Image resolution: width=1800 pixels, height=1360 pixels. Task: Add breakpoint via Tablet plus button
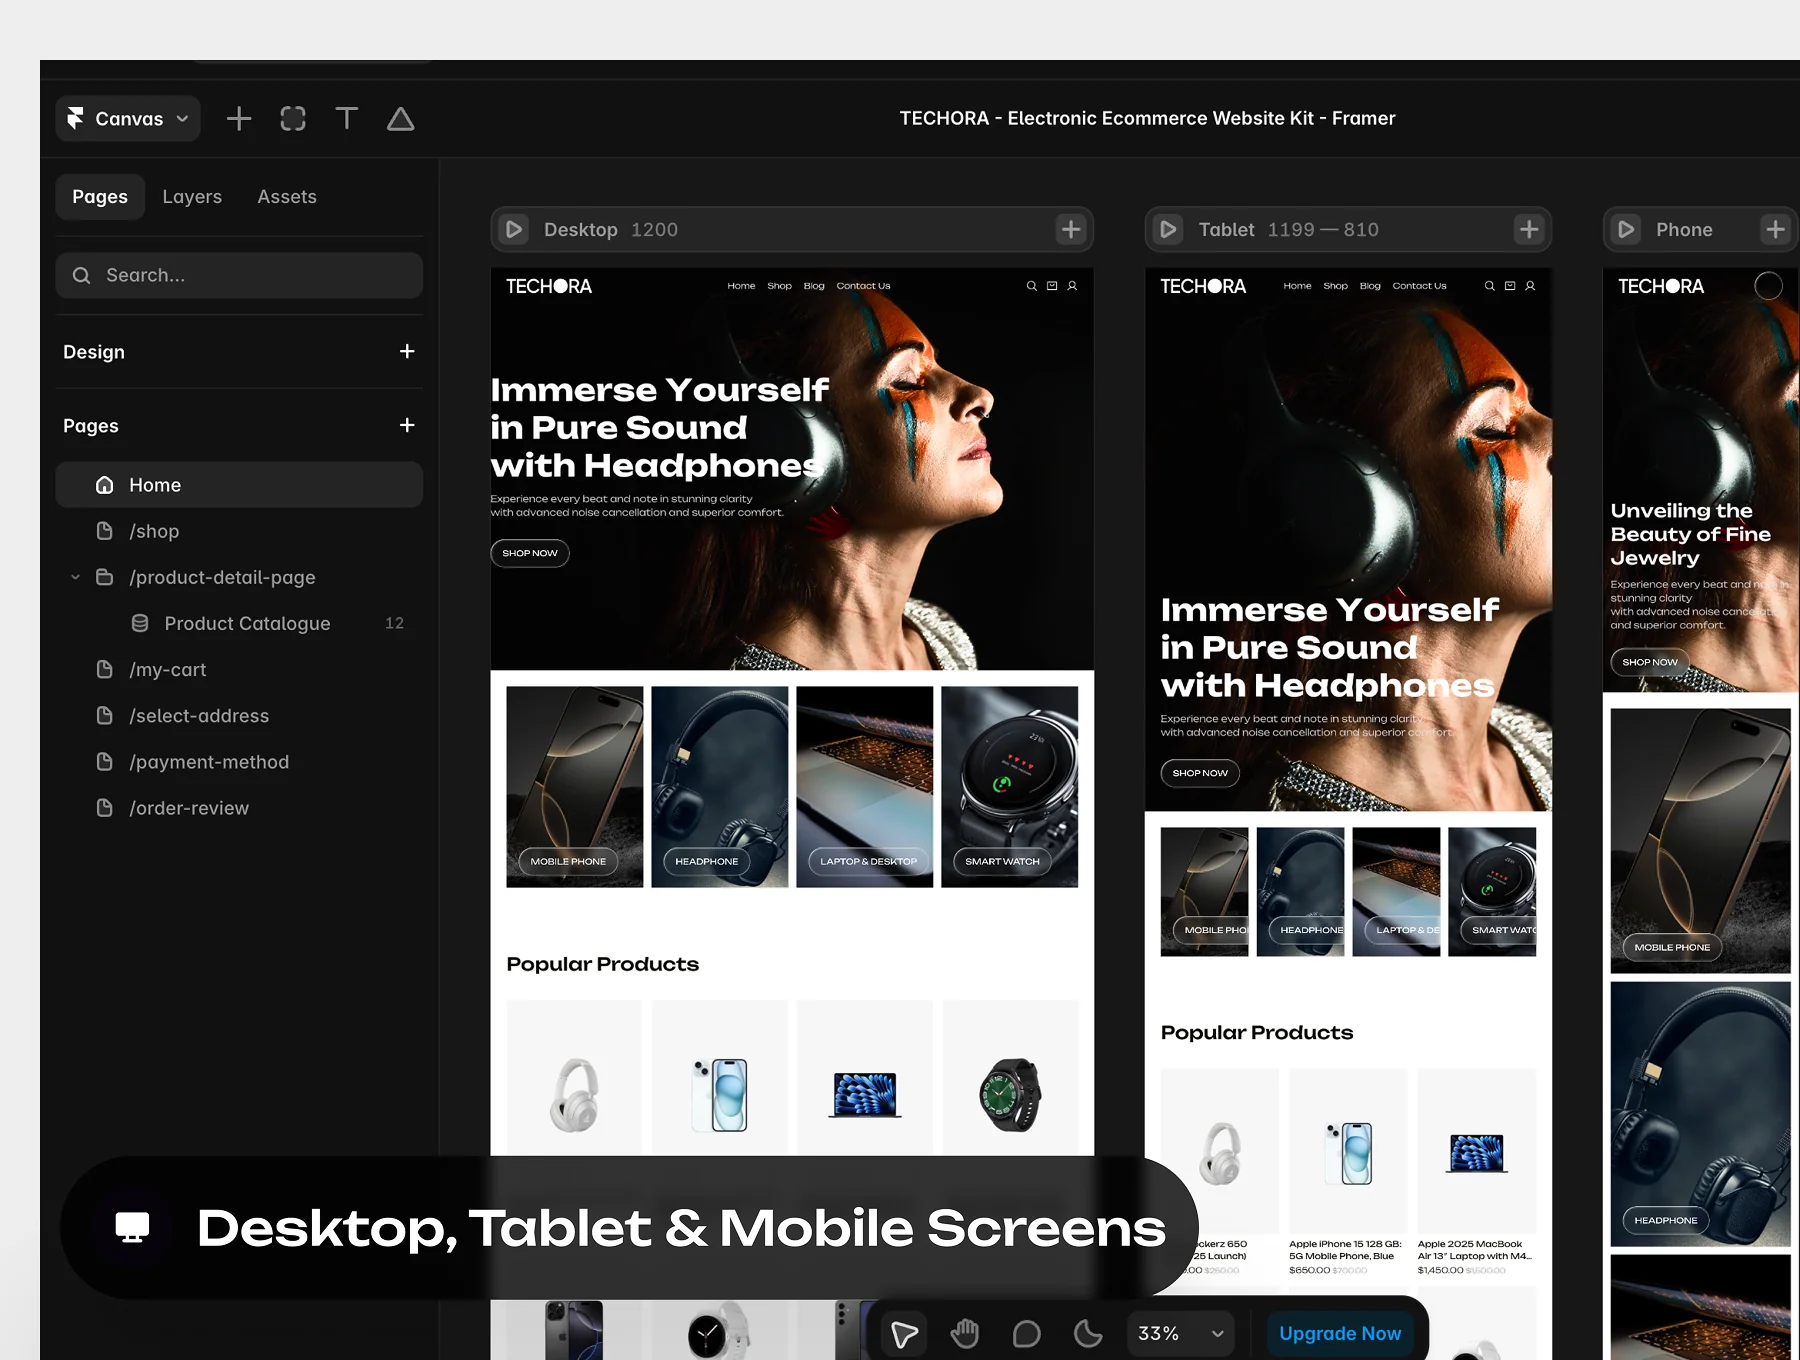[1529, 230]
